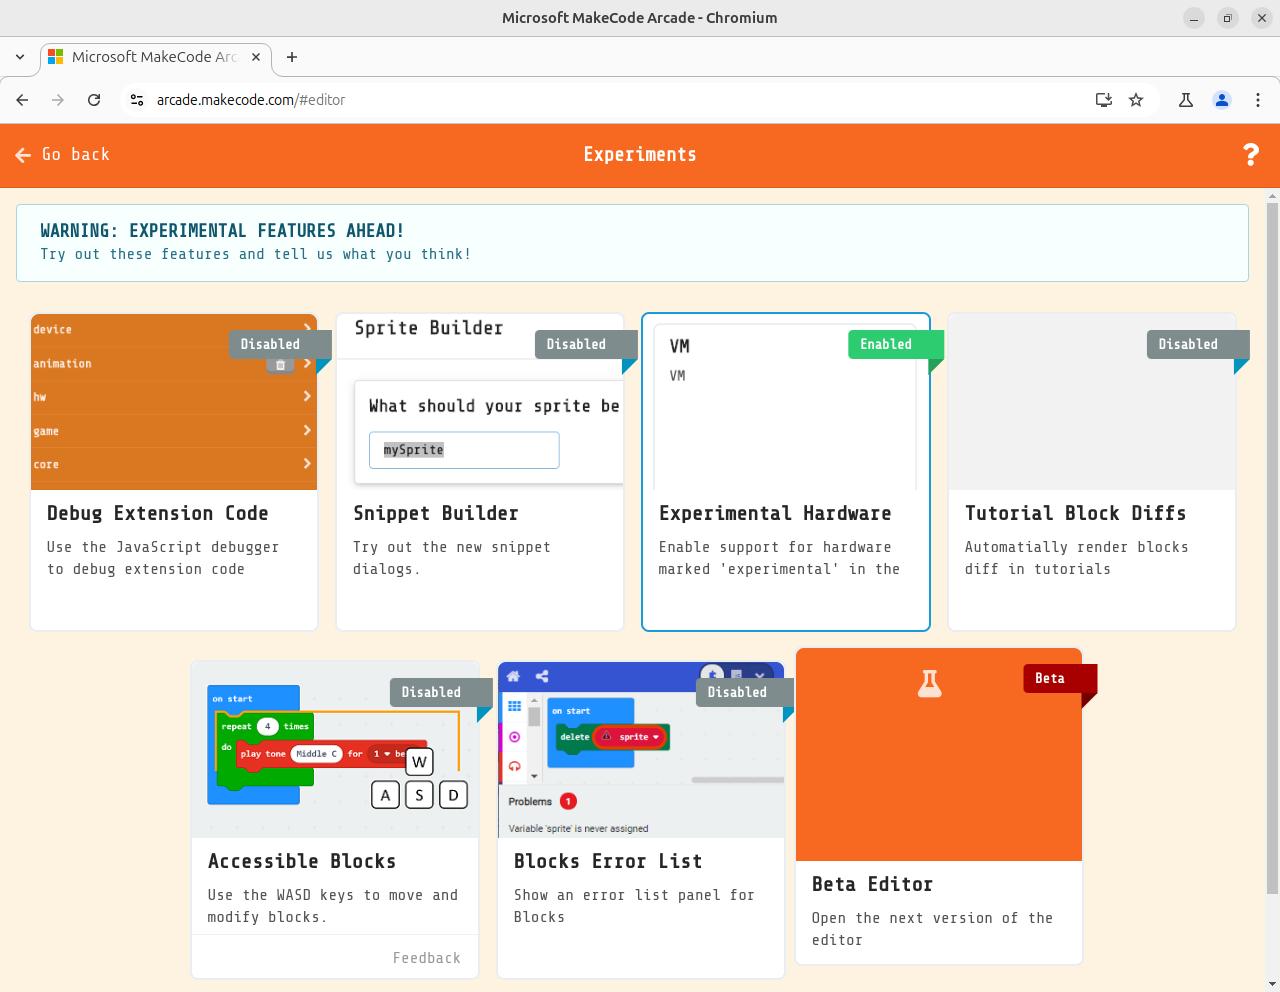Select the Experimental Hardware title

[x=775, y=513]
